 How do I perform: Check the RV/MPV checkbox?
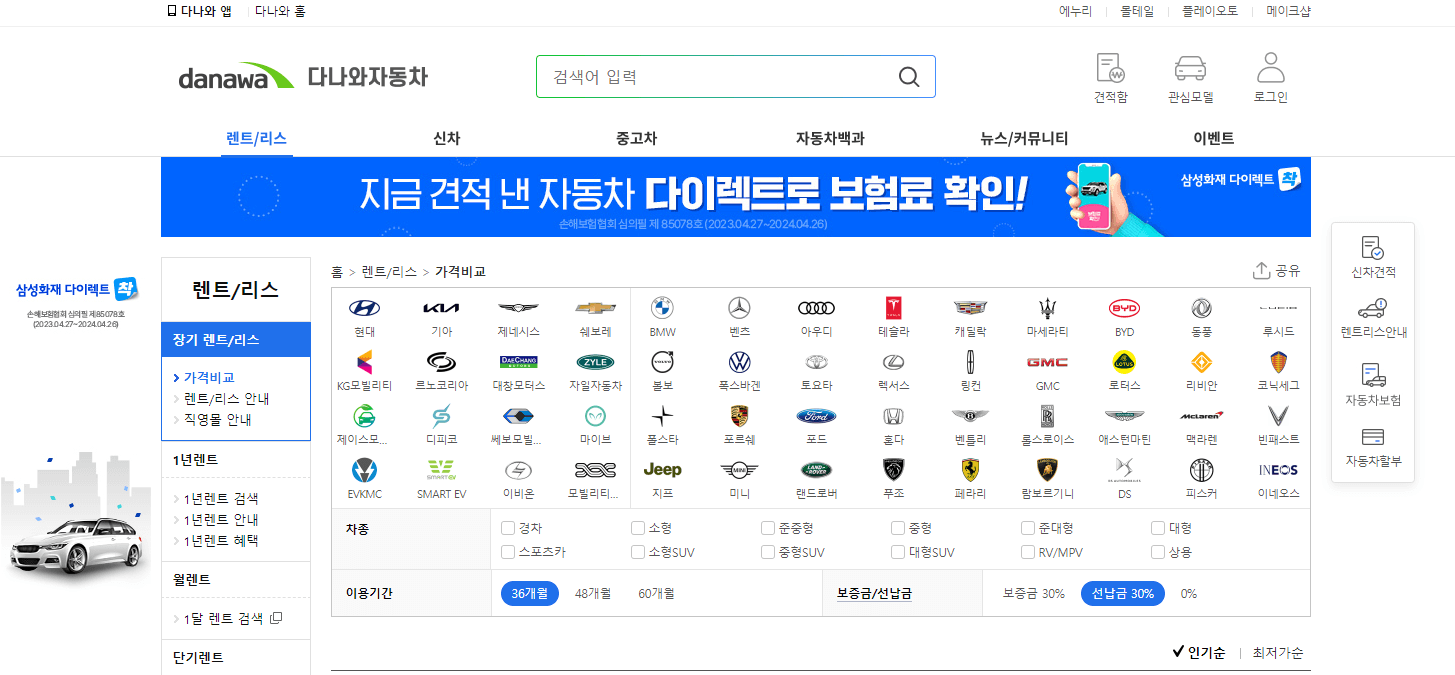(1027, 551)
